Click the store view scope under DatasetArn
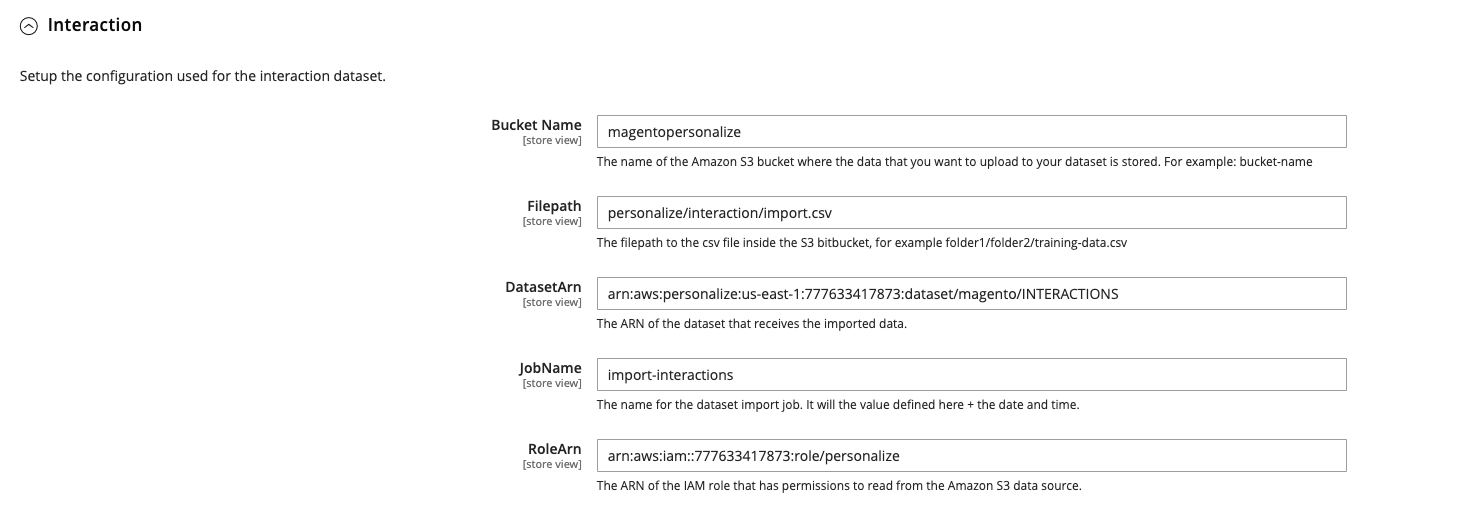Viewport: 1458px width, 510px height. (x=551, y=302)
